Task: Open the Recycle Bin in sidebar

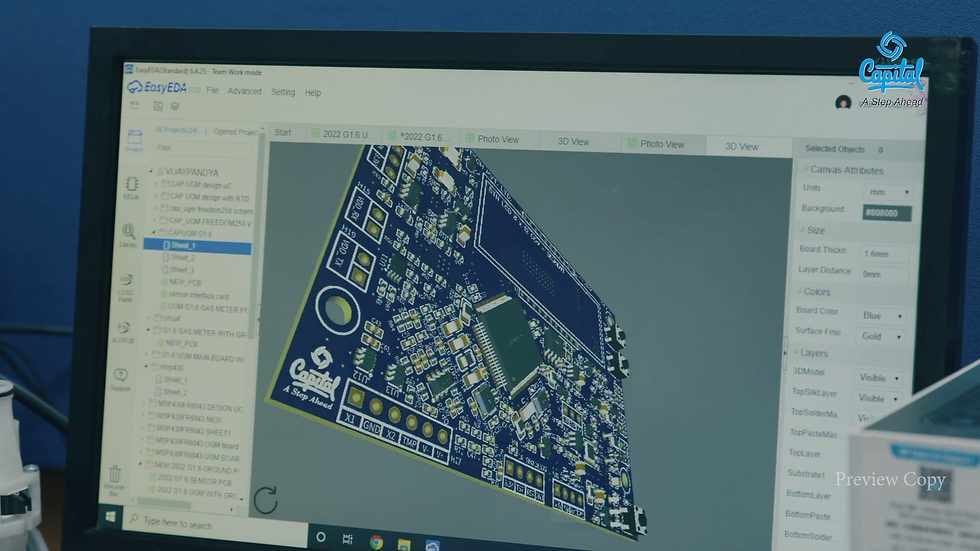Action: click(x=115, y=480)
